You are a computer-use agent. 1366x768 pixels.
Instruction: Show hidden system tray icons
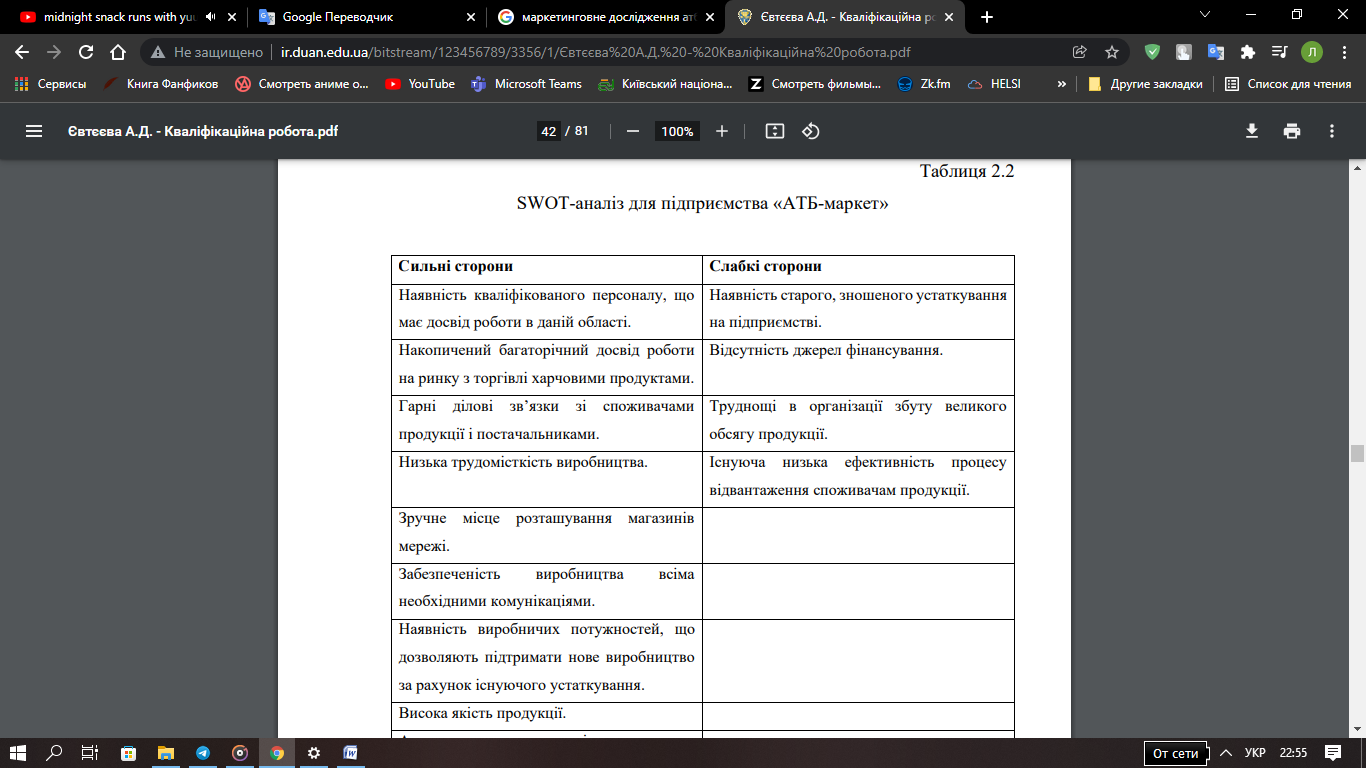point(1224,753)
